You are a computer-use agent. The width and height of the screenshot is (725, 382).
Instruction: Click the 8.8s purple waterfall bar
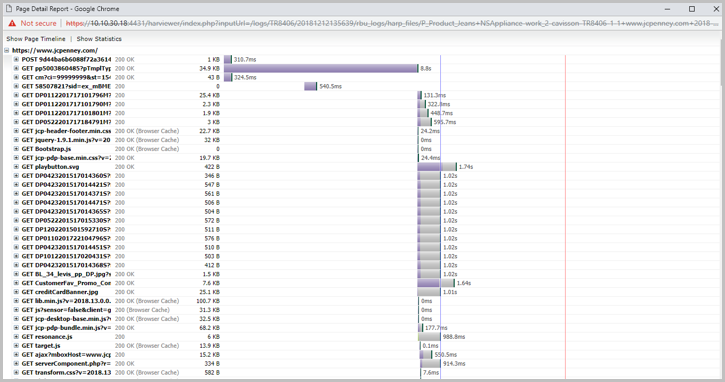(321, 68)
